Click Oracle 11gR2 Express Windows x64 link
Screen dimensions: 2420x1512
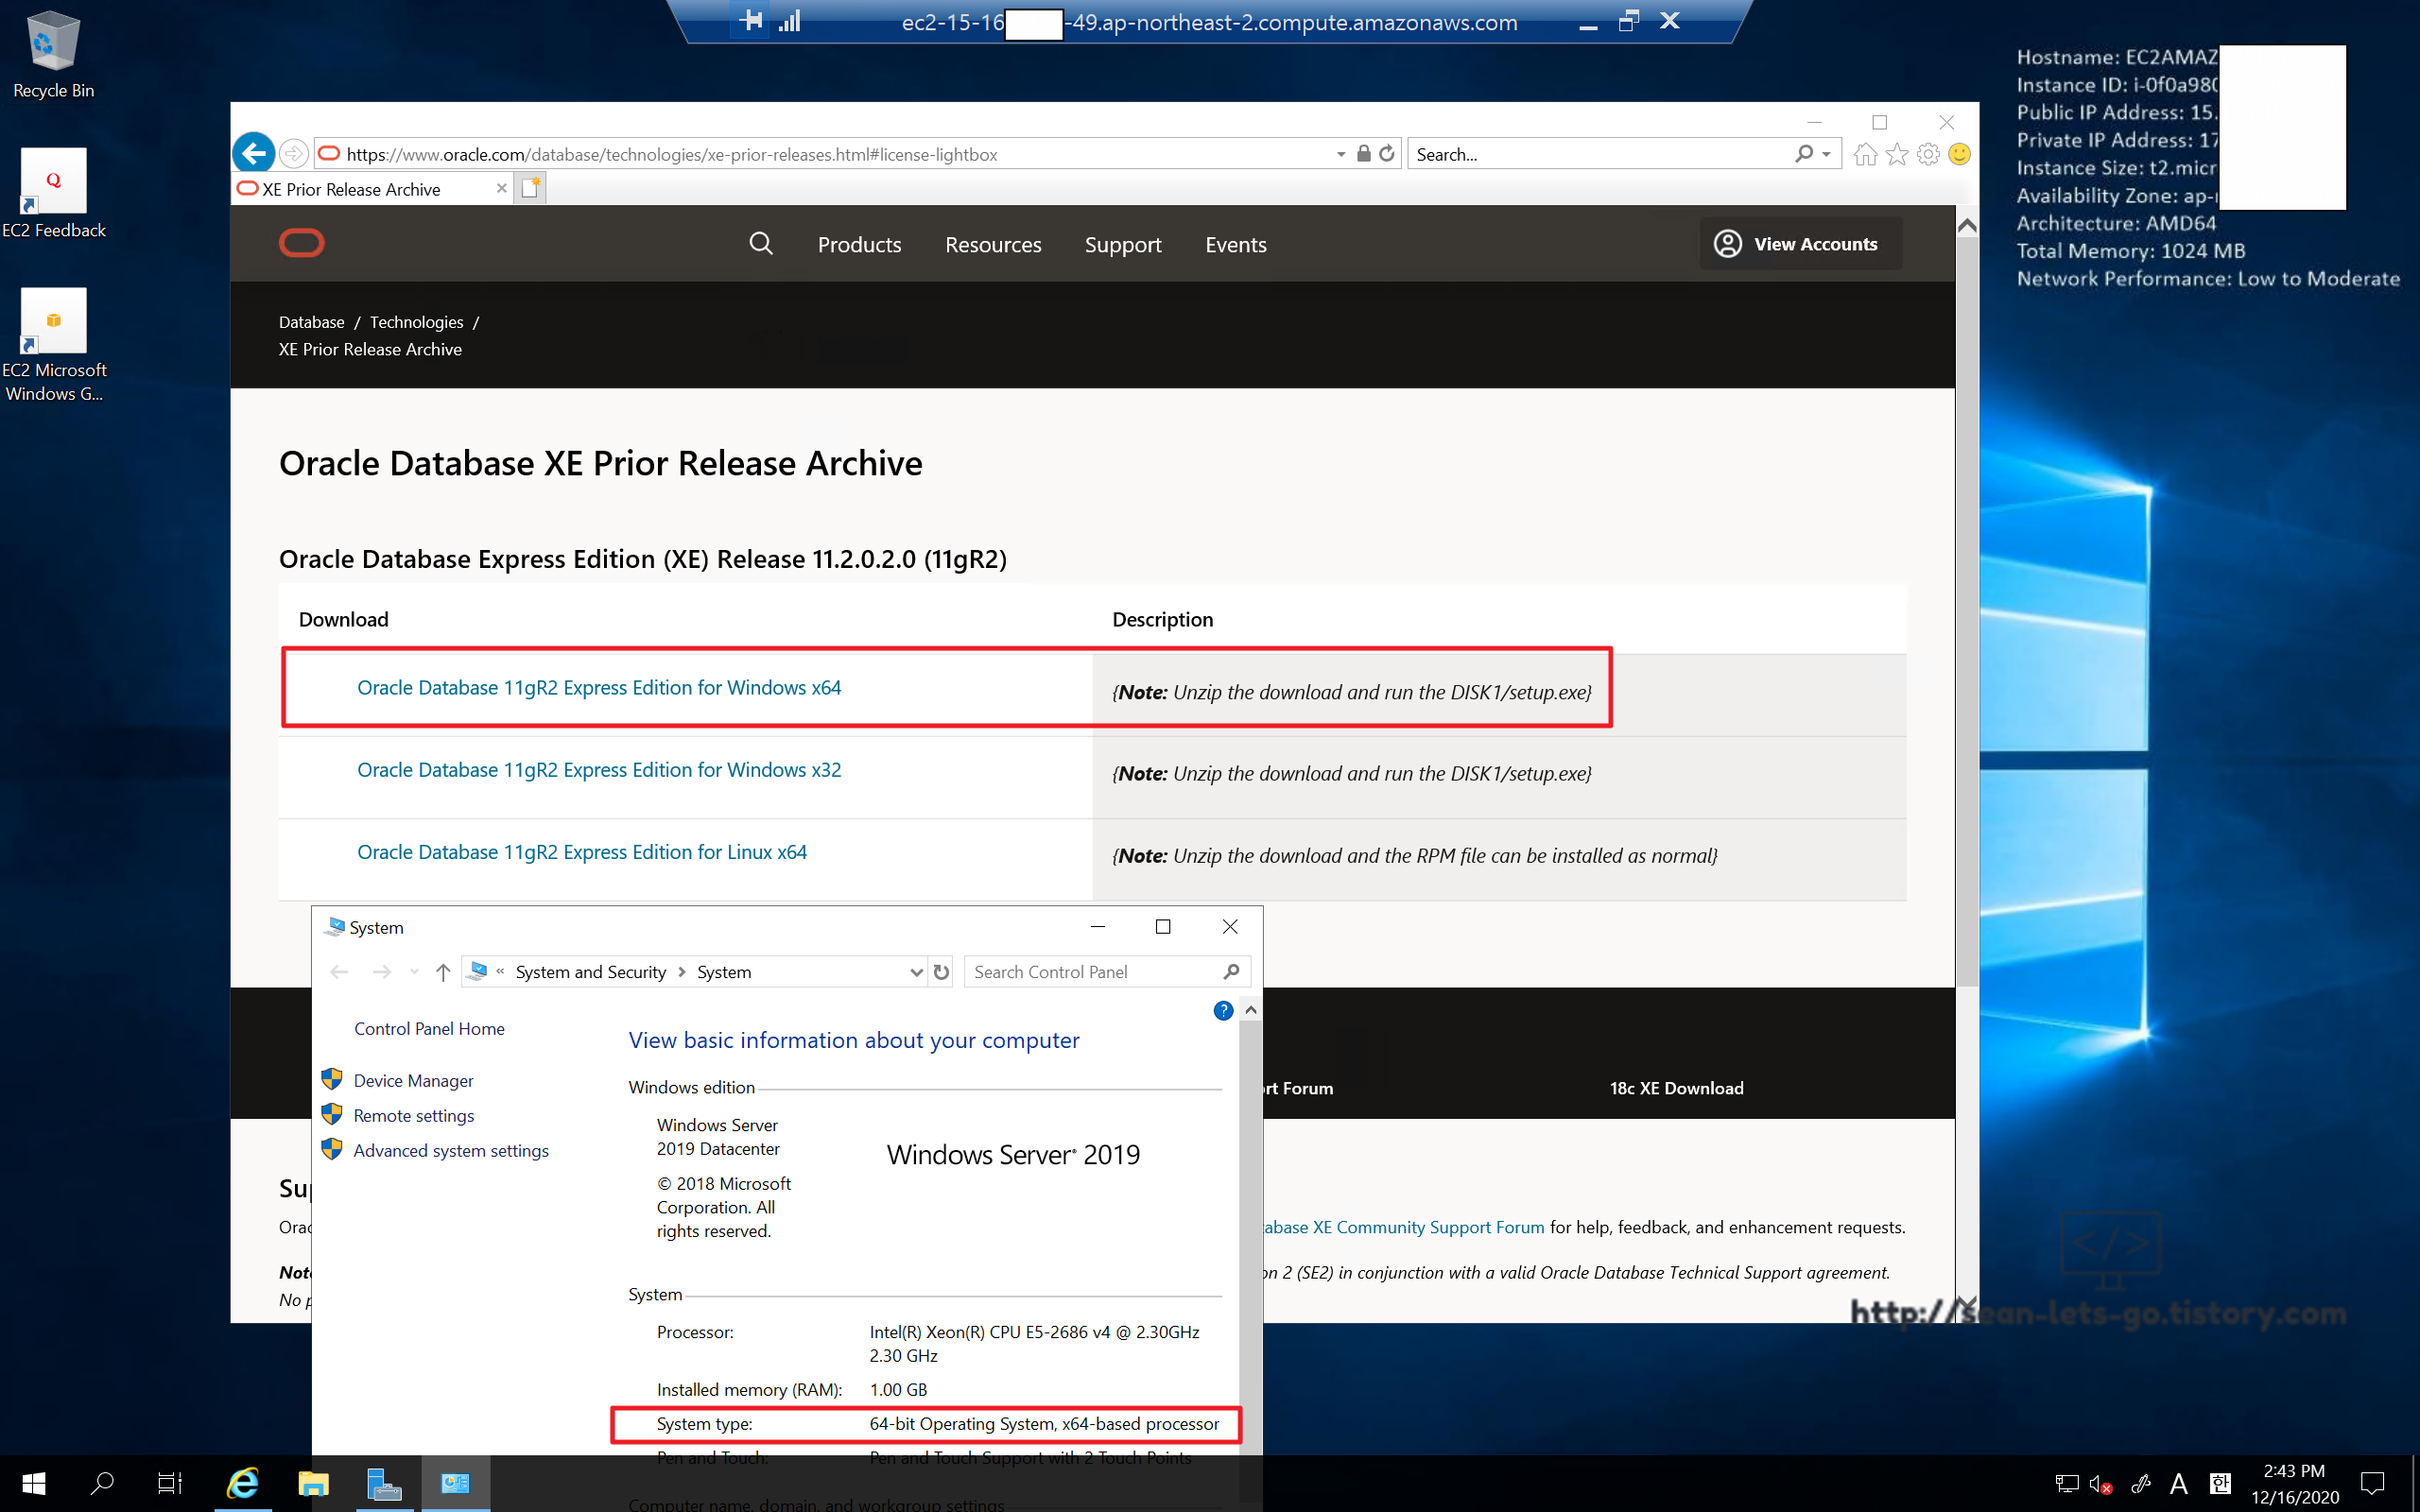[x=598, y=688]
